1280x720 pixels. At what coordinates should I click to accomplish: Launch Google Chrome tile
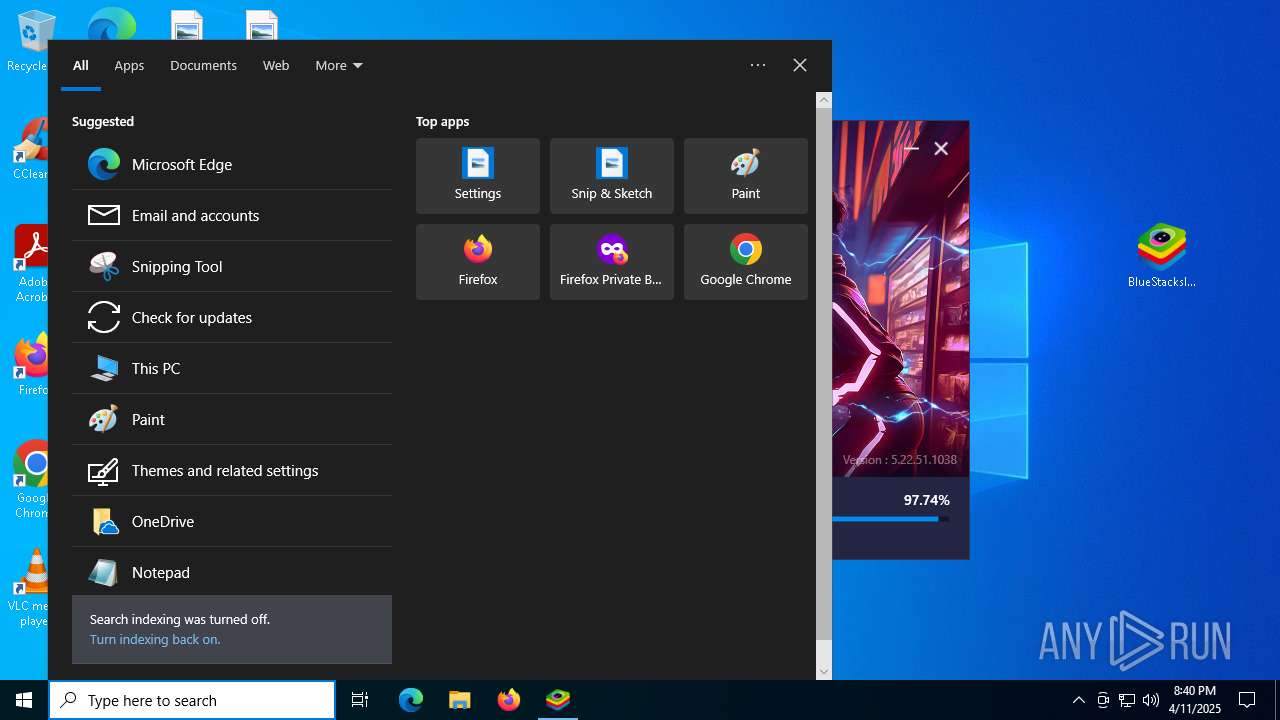(x=746, y=262)
